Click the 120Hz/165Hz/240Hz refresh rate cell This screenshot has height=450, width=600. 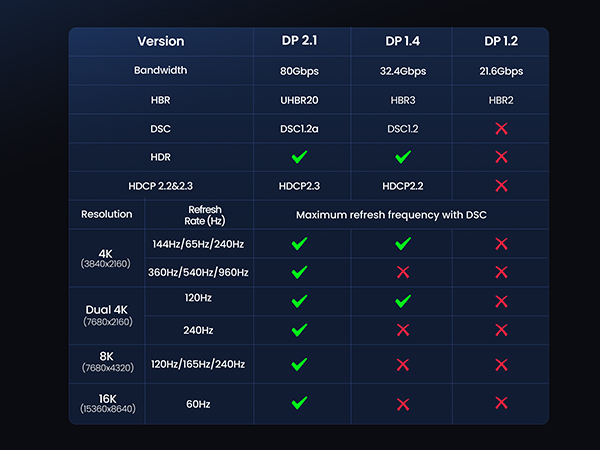click(x=198, y=364)
